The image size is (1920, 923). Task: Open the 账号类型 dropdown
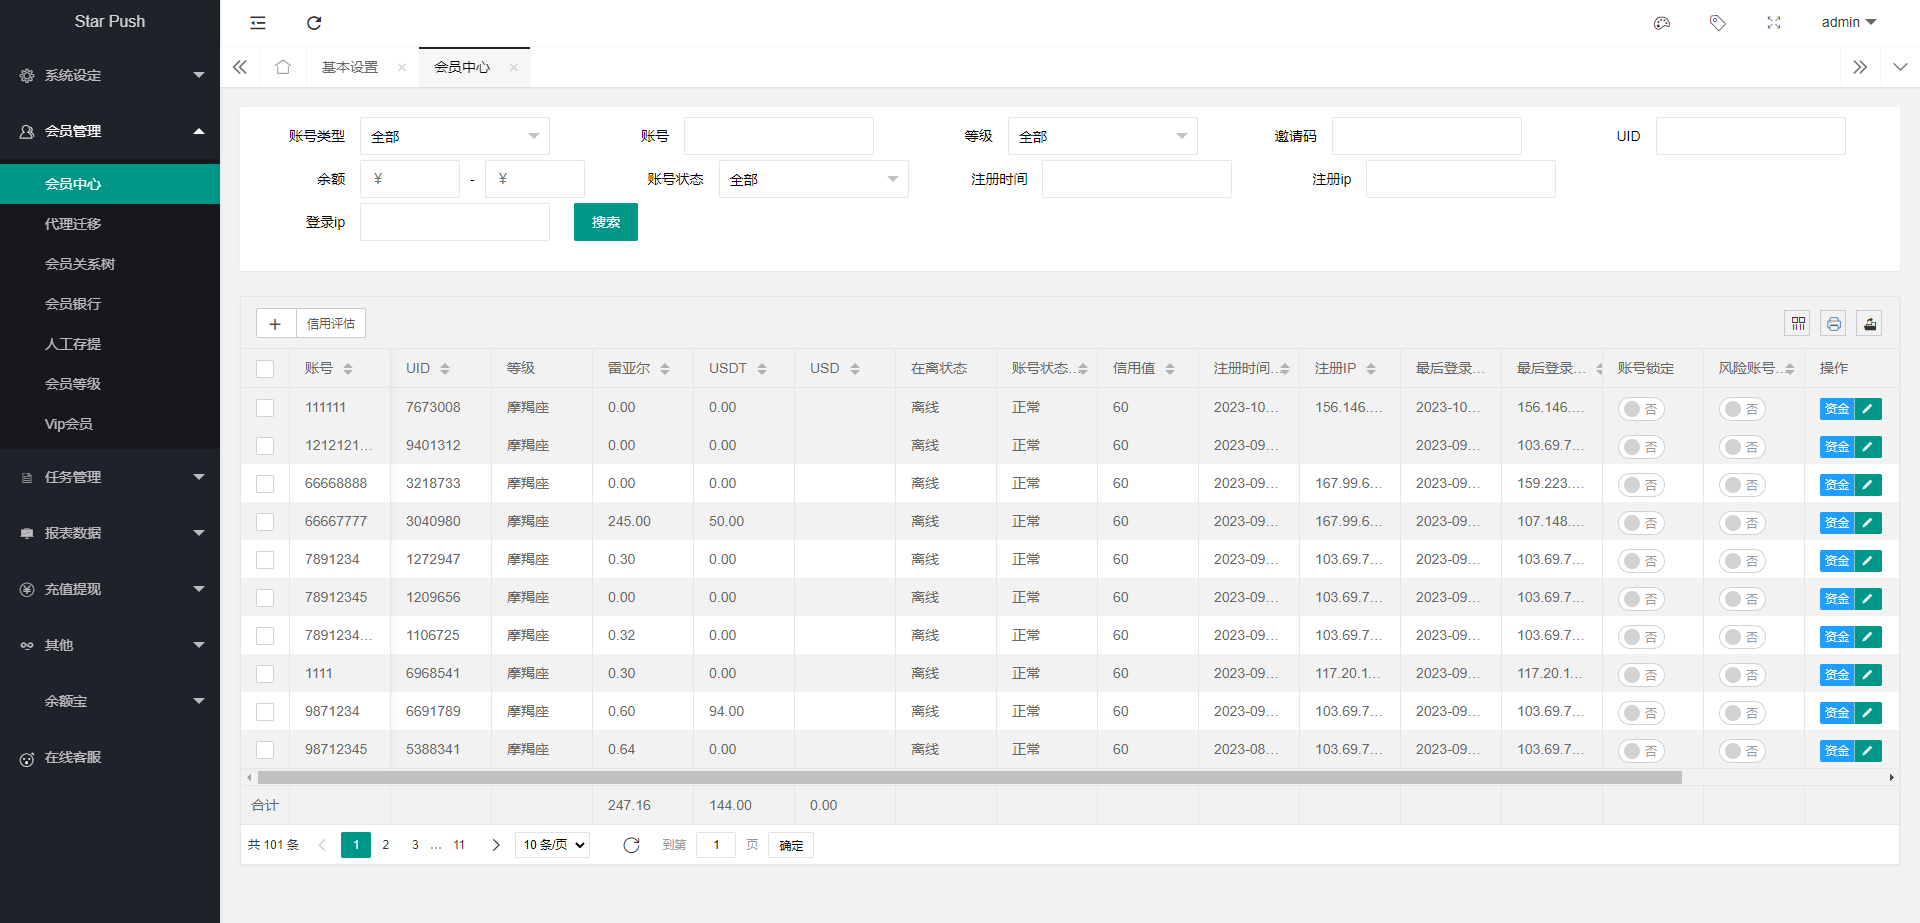[455, 136]
